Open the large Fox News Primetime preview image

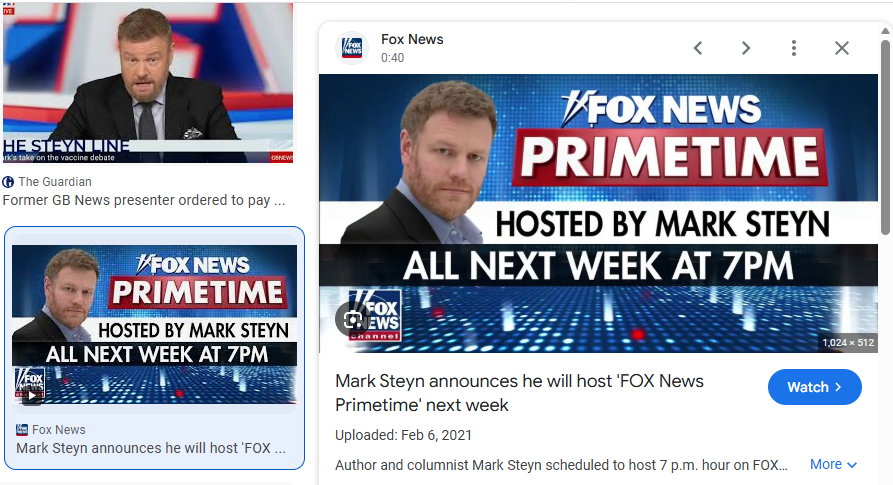tap(598, 213)
